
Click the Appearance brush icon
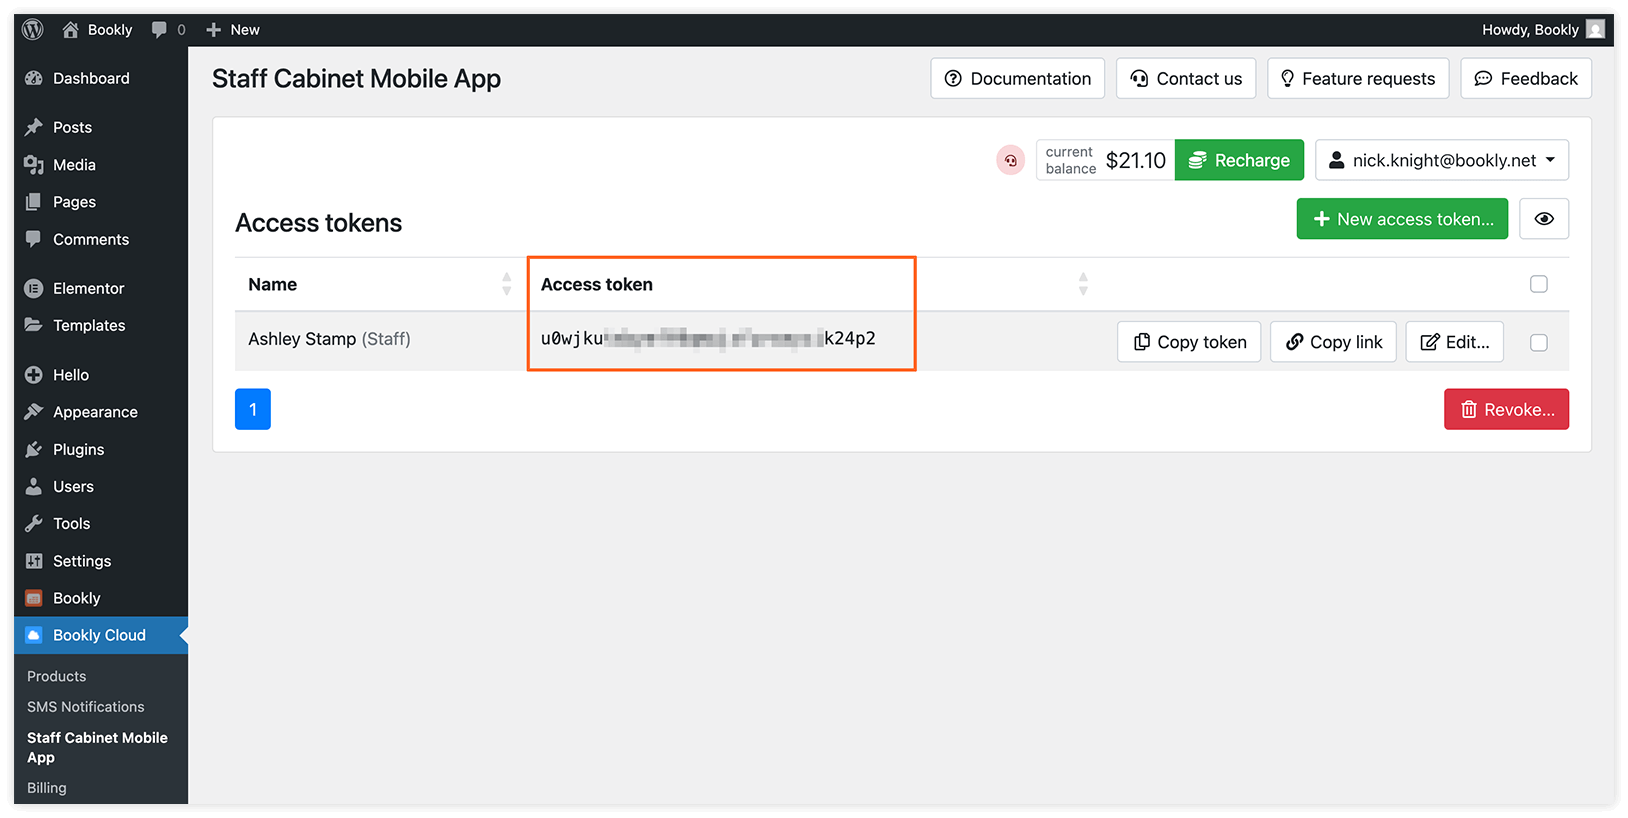pos(34,412)
